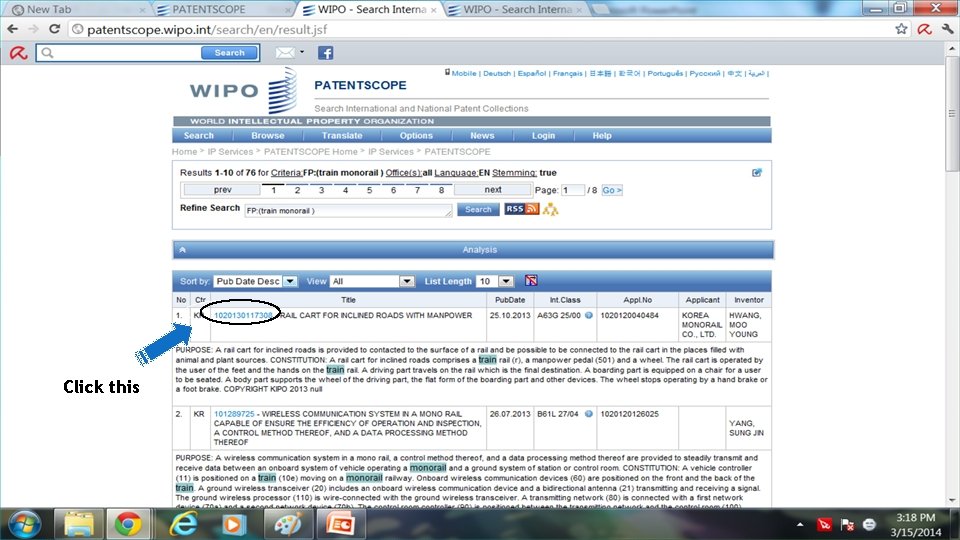The image size is (960, 540).
Task: Click the prev page button
Action: [222, 190]
